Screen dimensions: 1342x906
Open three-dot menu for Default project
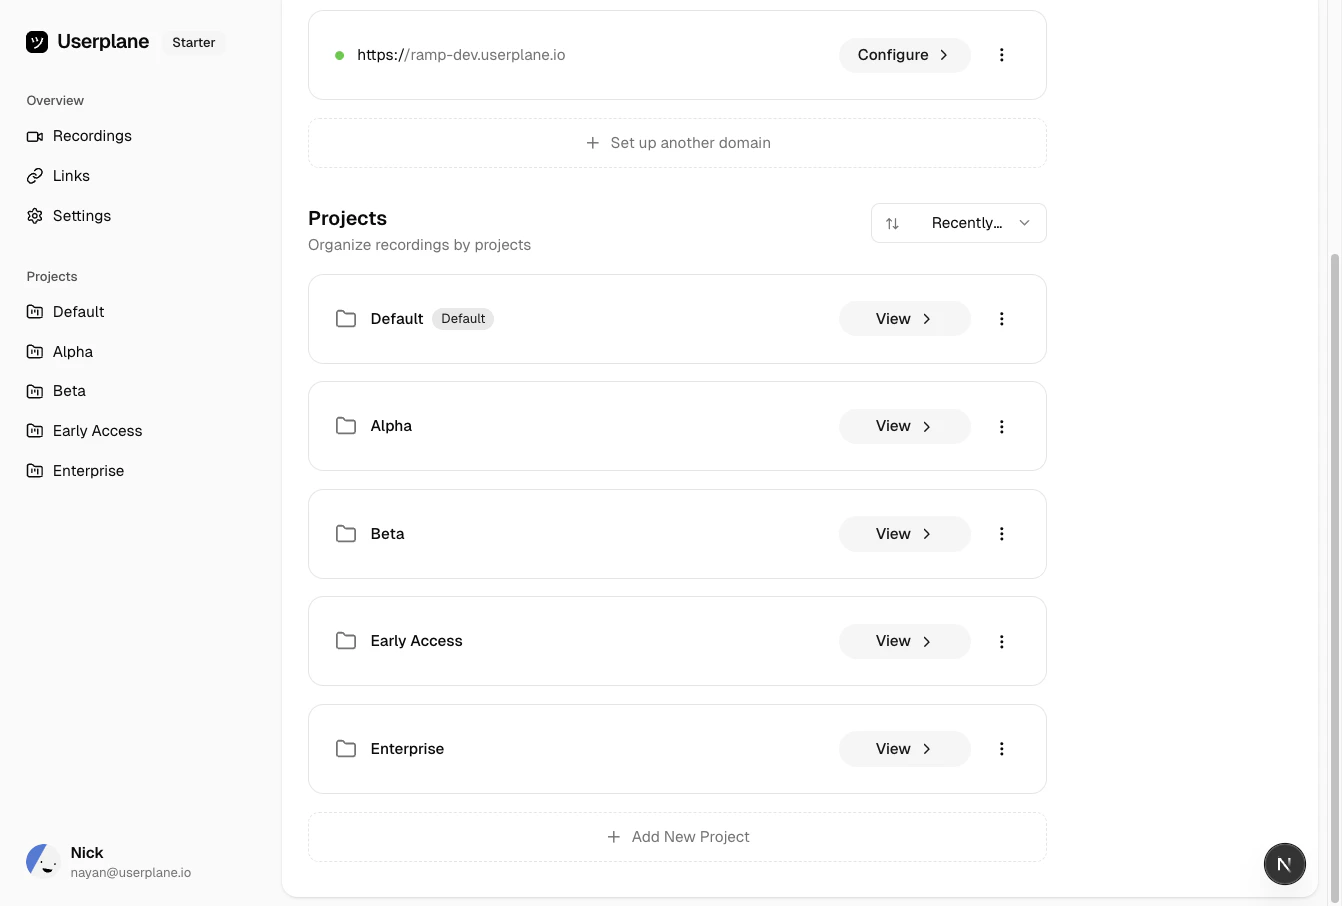click(x=1001, y=319)
